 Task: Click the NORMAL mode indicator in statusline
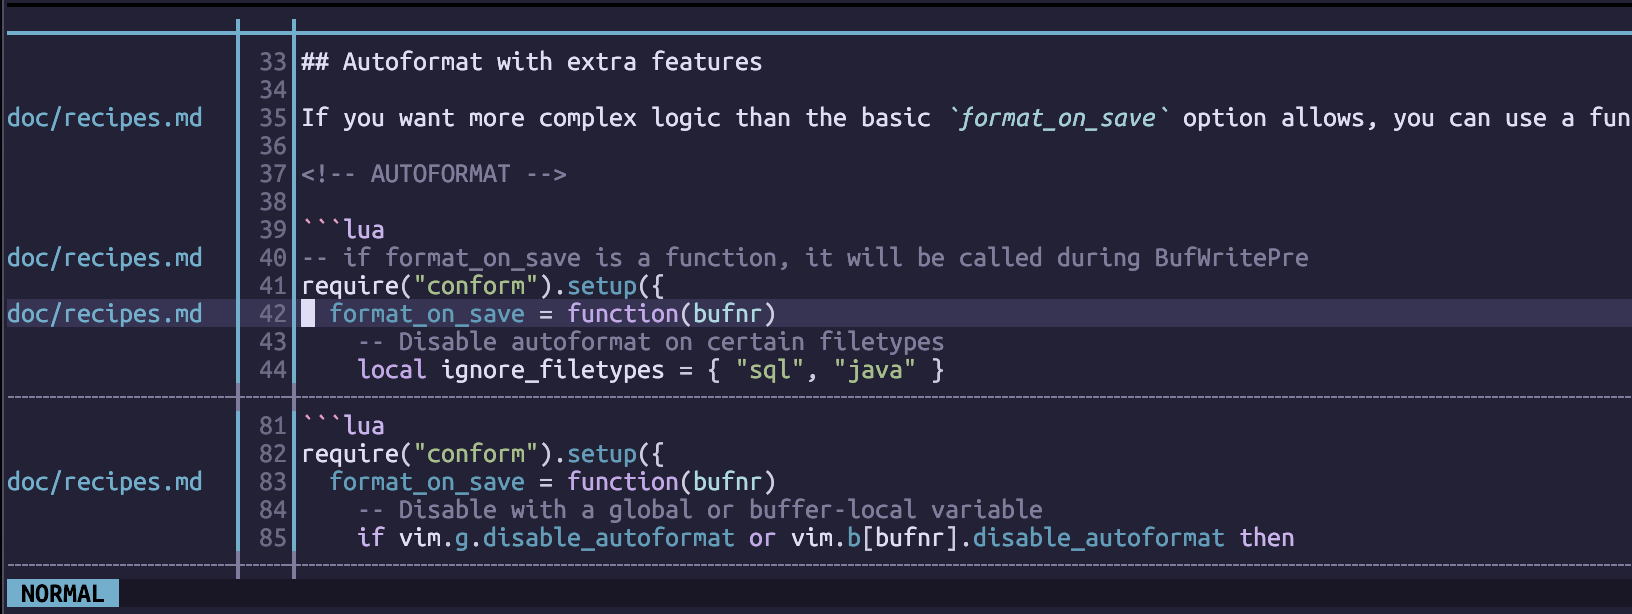click(x=62, y=594)
